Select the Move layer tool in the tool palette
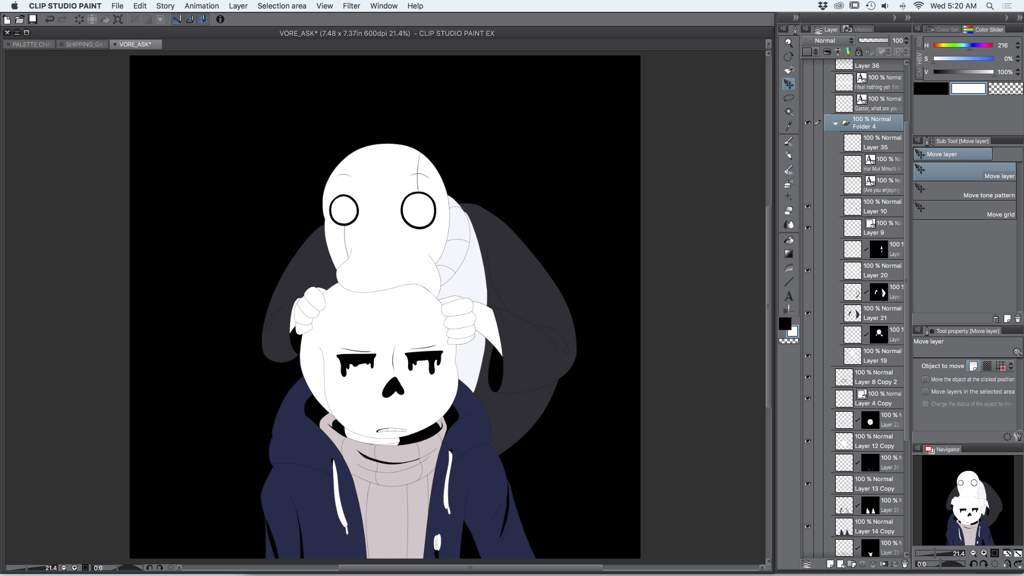This screenshot has width=1024, height=576. click(x=789, y=84)
